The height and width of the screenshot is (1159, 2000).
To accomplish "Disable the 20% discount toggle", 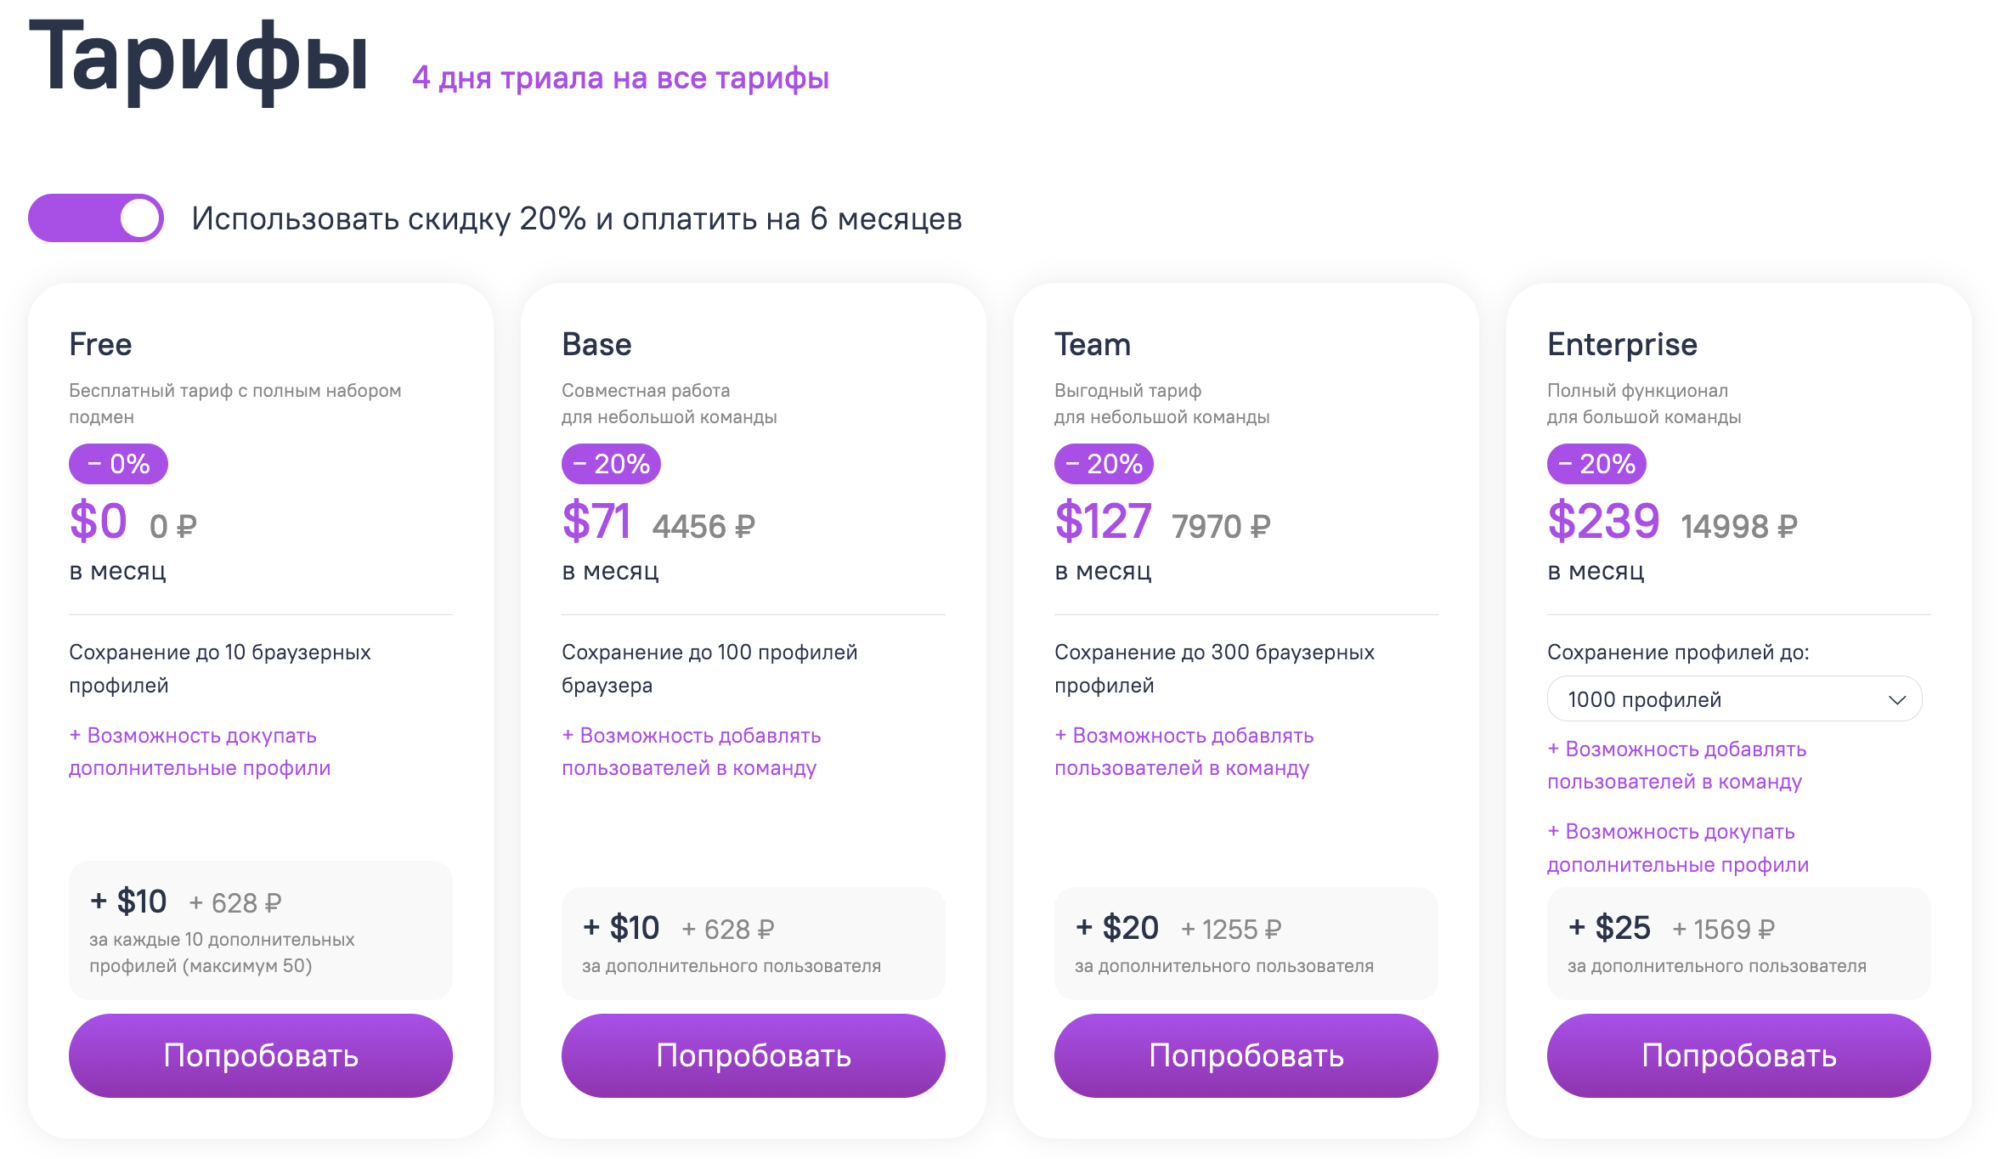I will pyautogui.click(x=96, y=218).
